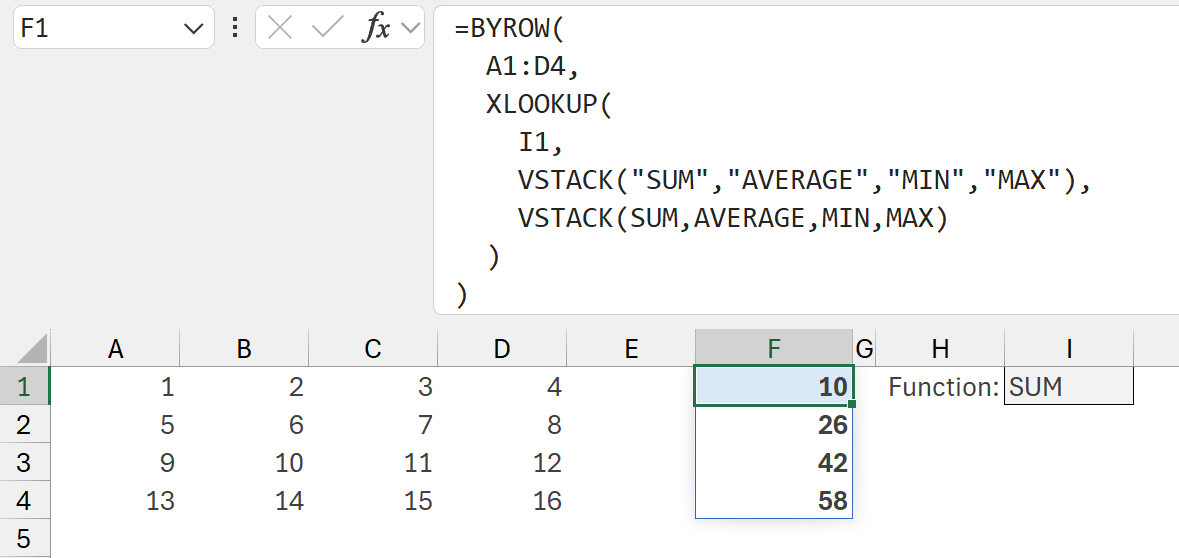Click the Enter checkmark icon in formula bar
This screenshot has width=1179, height=558.
[x=327, y=29]
